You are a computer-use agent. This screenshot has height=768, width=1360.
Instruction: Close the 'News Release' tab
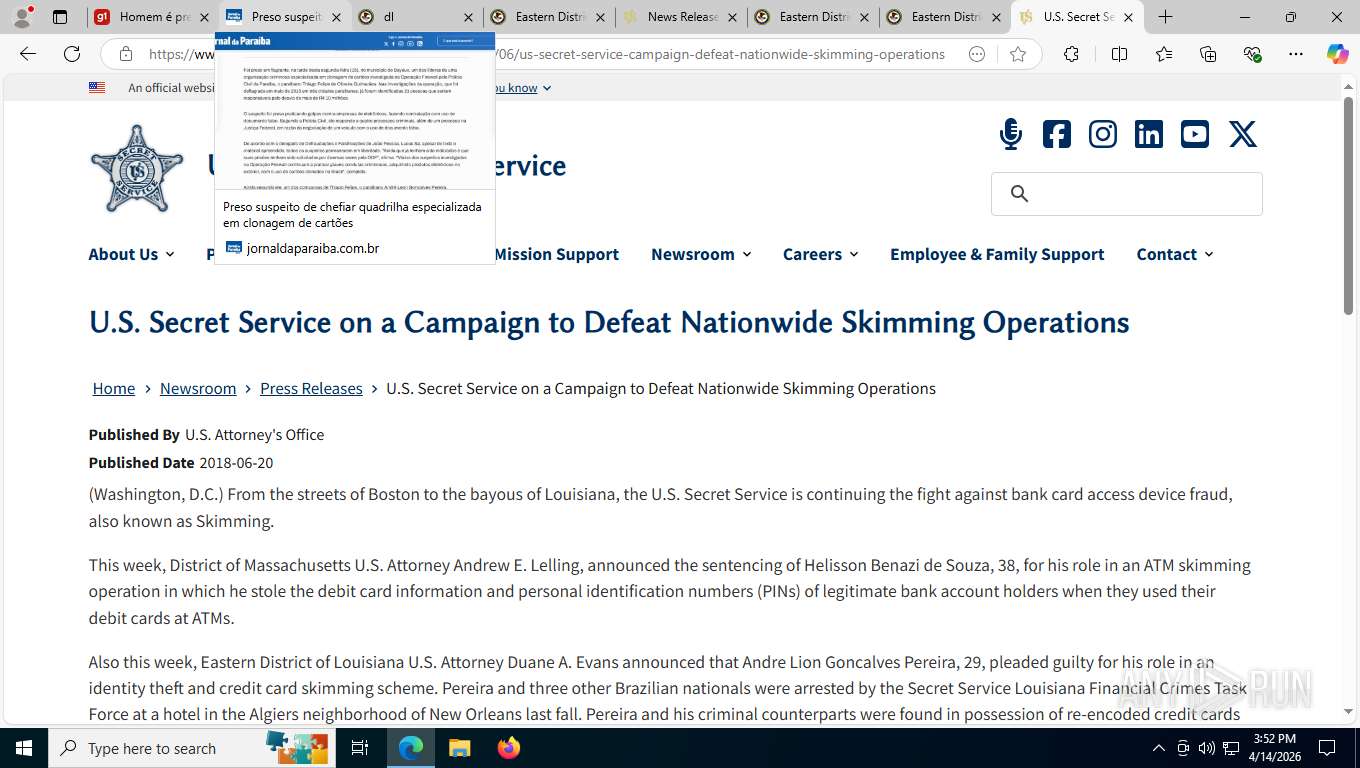pyautogui.click(x=732, y=17)
